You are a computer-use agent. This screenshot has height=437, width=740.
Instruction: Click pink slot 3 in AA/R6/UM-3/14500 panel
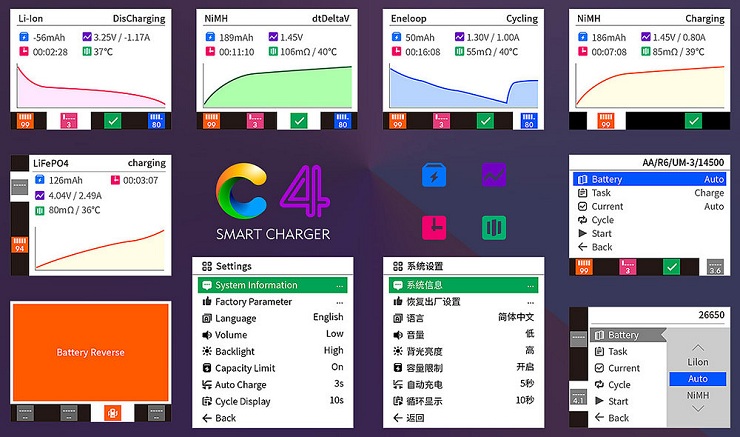click(x=628, y=267)
